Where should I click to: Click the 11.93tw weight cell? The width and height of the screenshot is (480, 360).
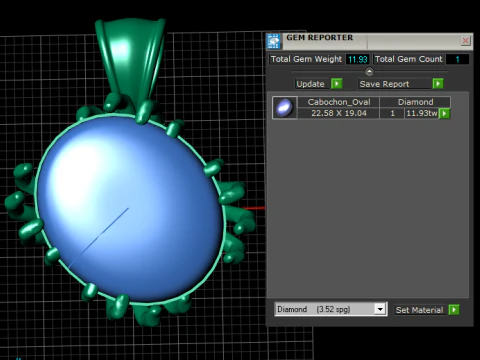[x=422, y=113]
